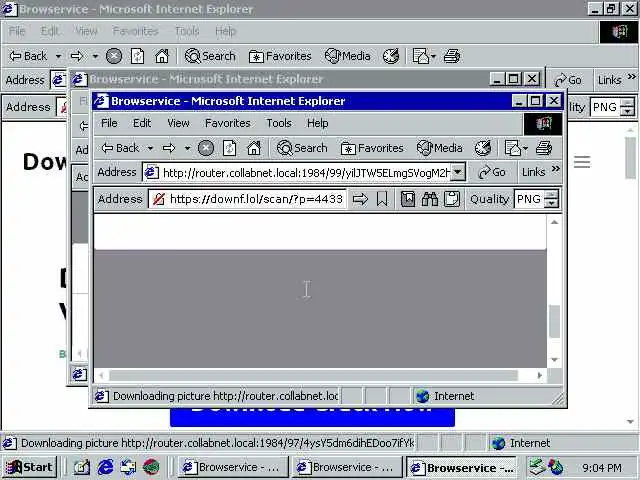Image resolution: width=640 pixels, height=480 pixels.
Task: Click Stop icon in front window toolbar
Action: click(x=206, y=148)
